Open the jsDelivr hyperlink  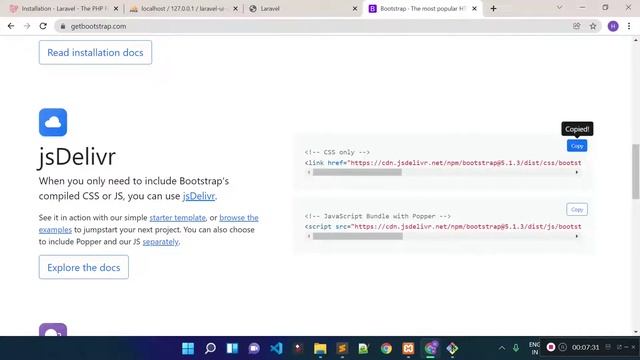(x=199, y=196)
